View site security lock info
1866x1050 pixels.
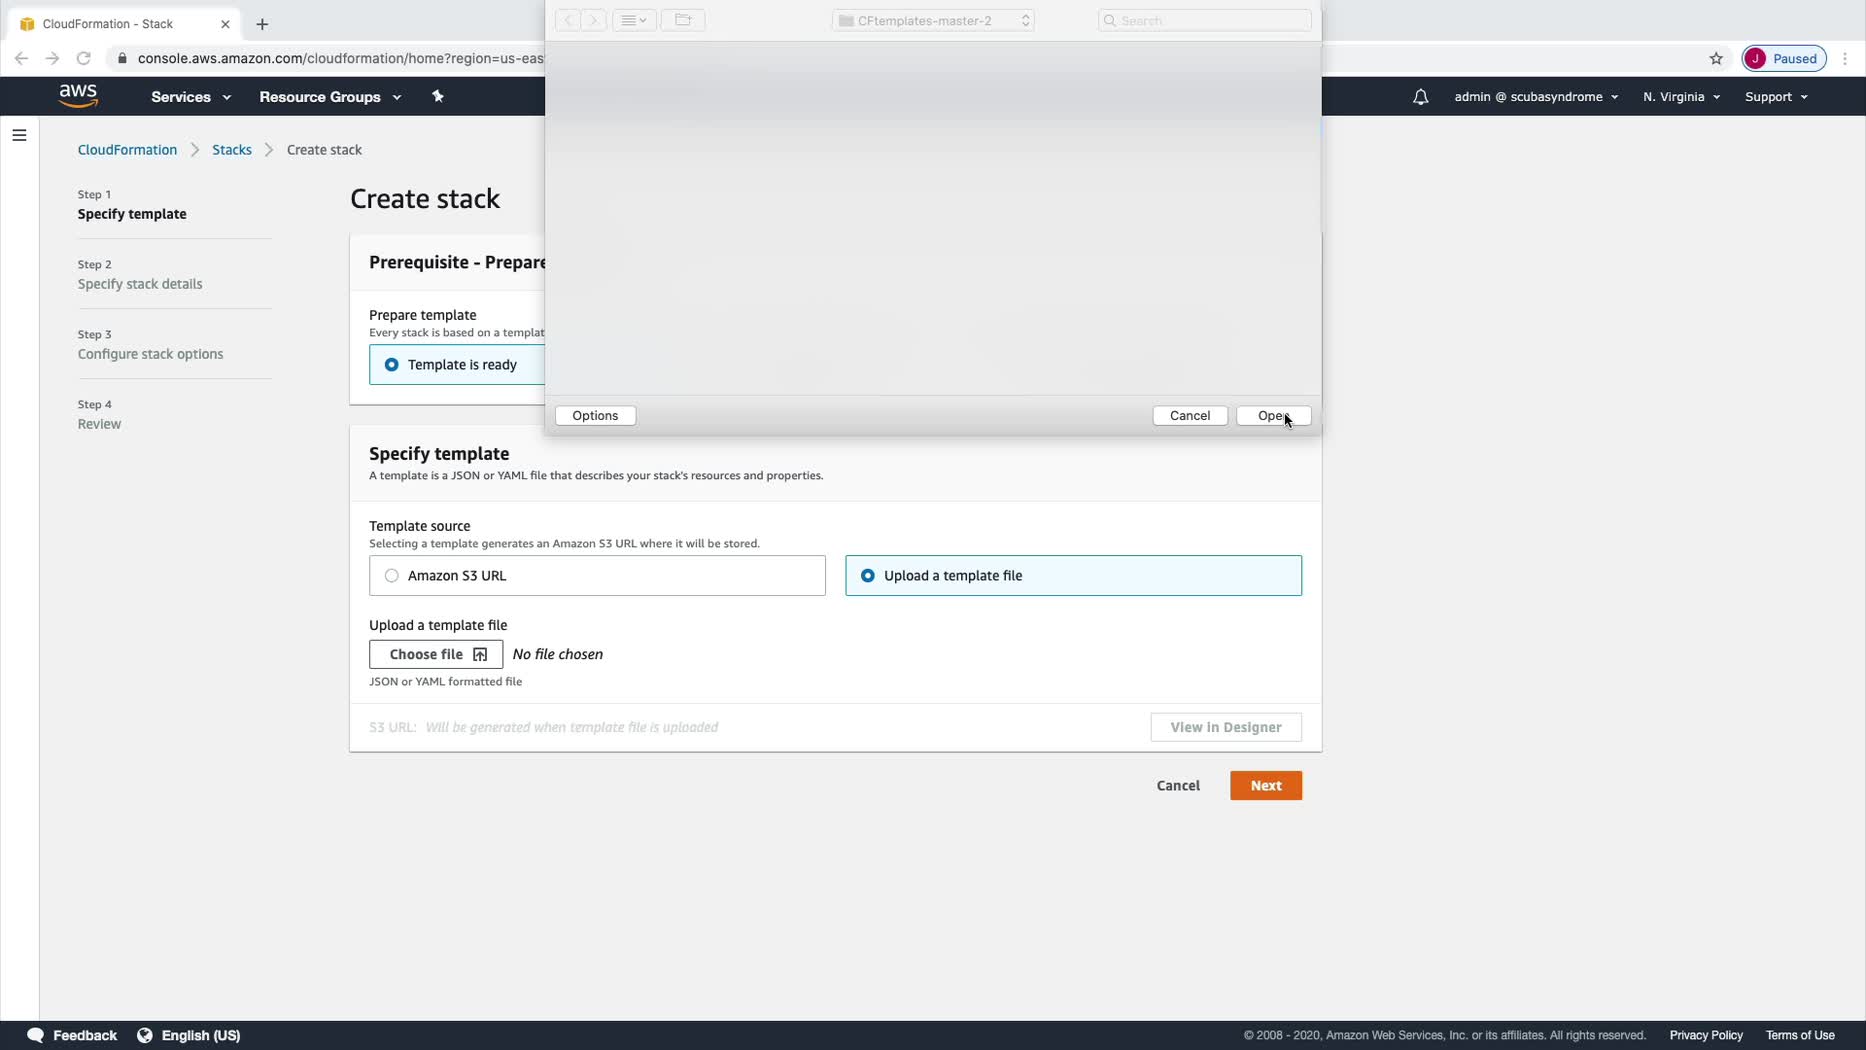122,58
